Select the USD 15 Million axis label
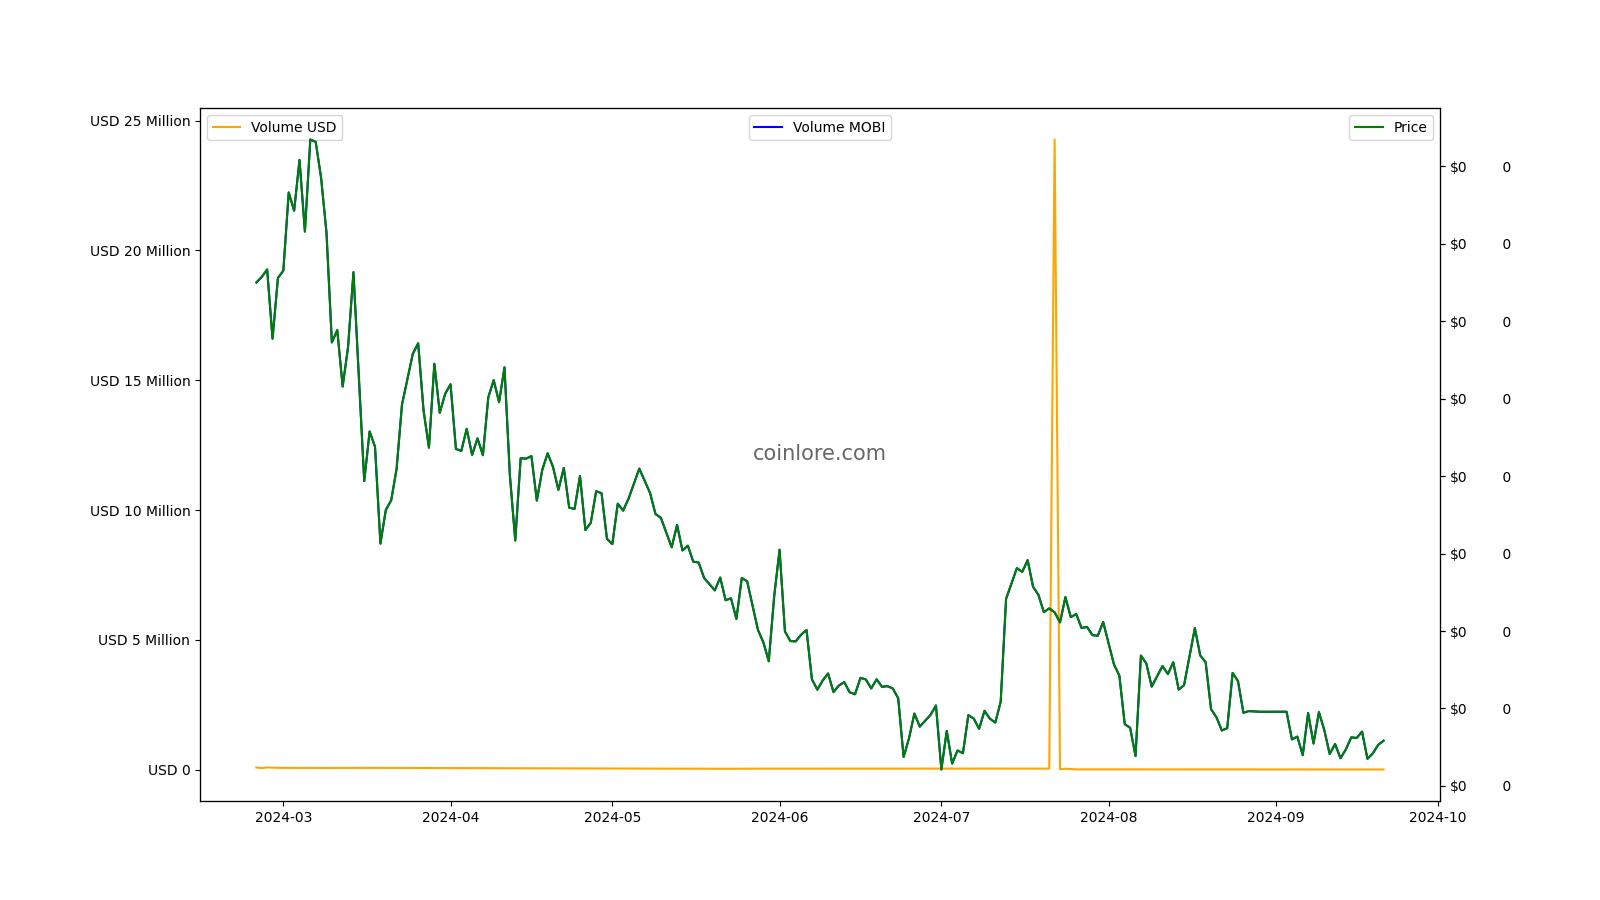This screenshot has width=1600, height=900. [140, 381]
